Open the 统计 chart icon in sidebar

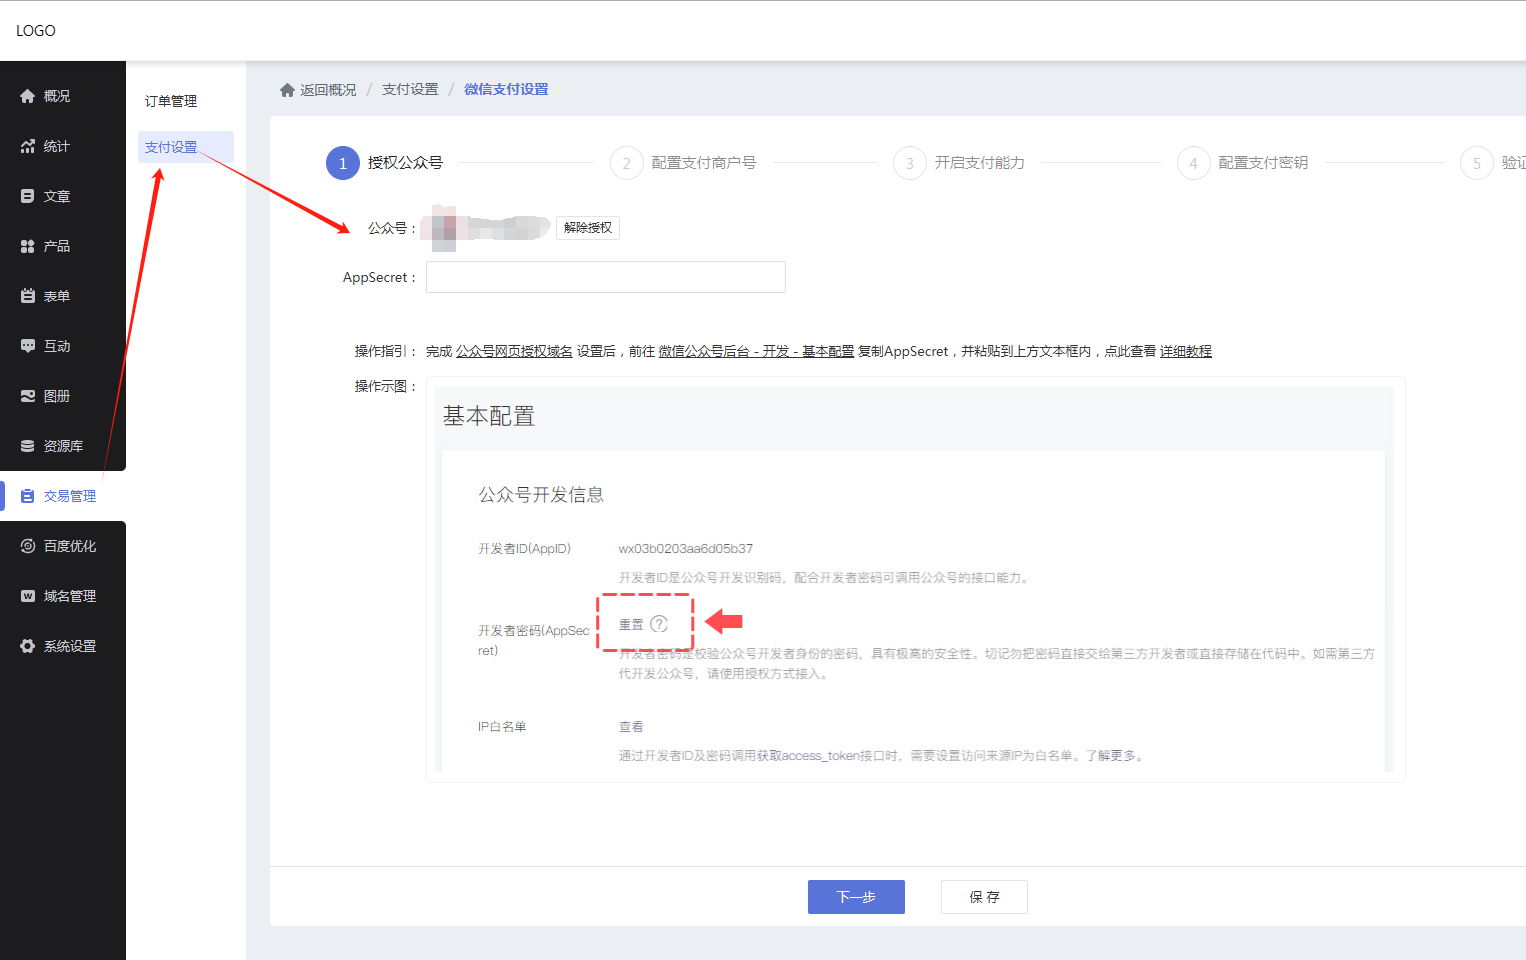click(28, 146)
